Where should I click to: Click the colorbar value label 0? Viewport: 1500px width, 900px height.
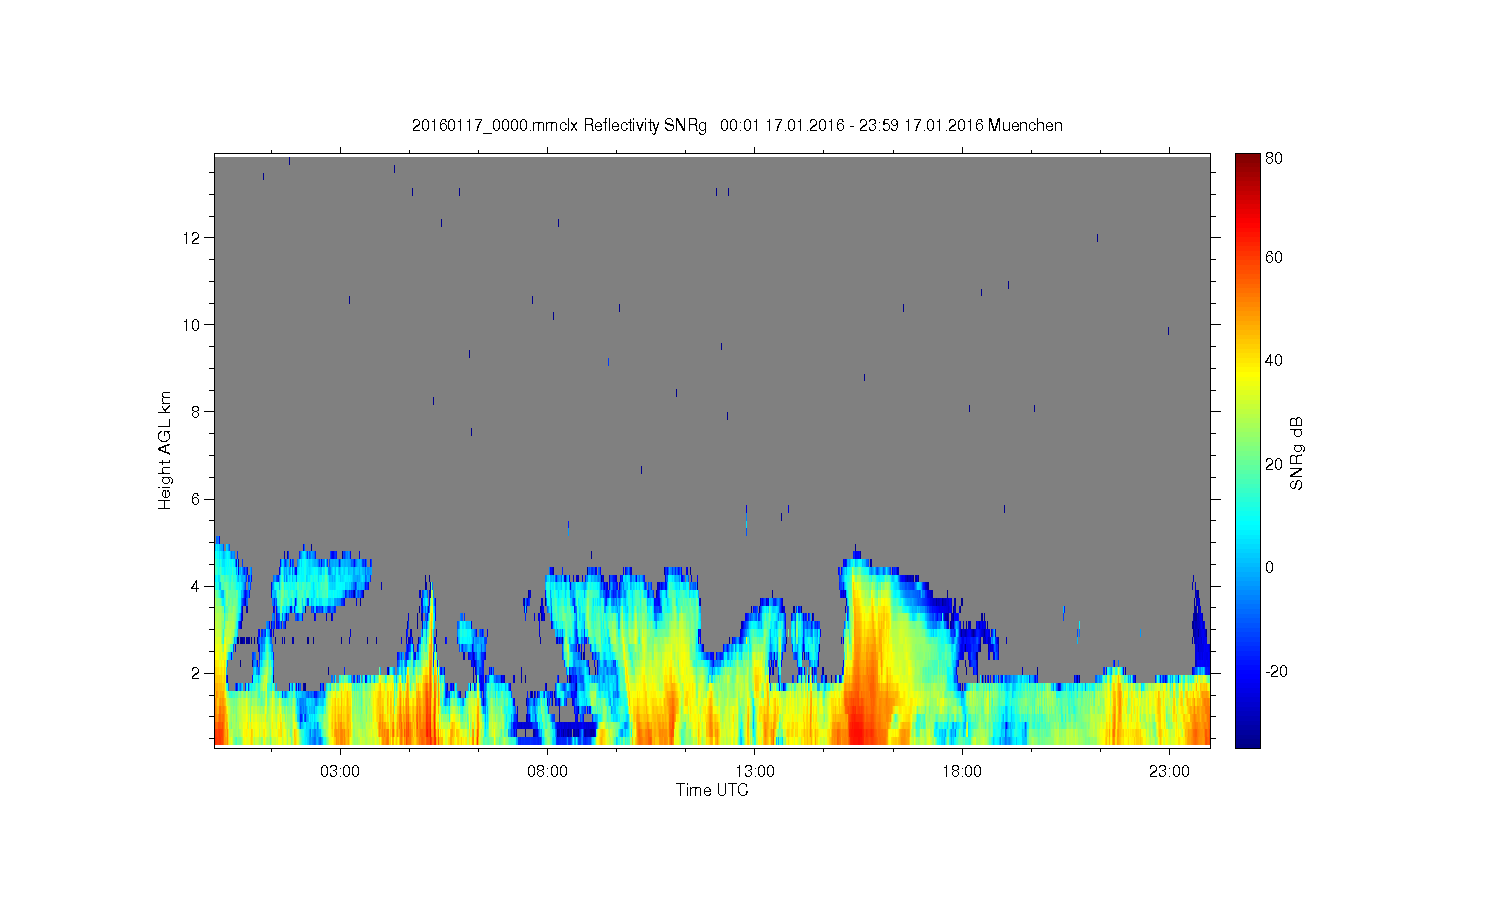click(x=1269, y=567)
